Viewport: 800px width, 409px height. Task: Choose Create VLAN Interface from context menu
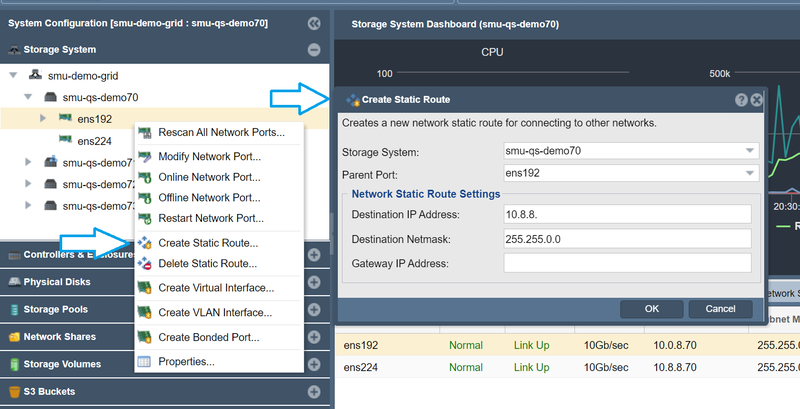click(214, 313)
